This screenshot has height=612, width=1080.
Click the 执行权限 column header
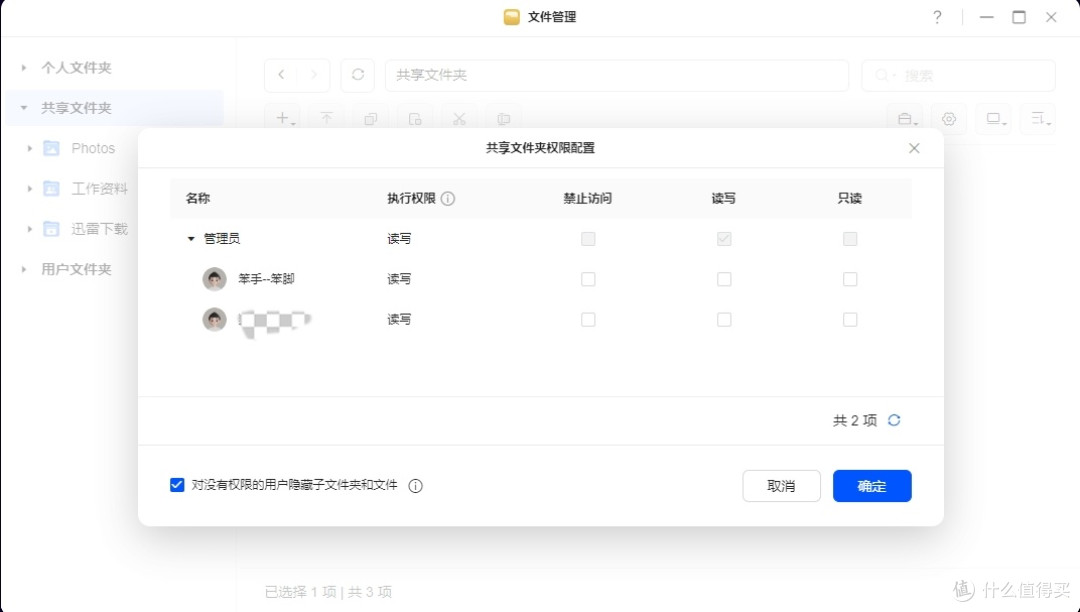point(411,198)
